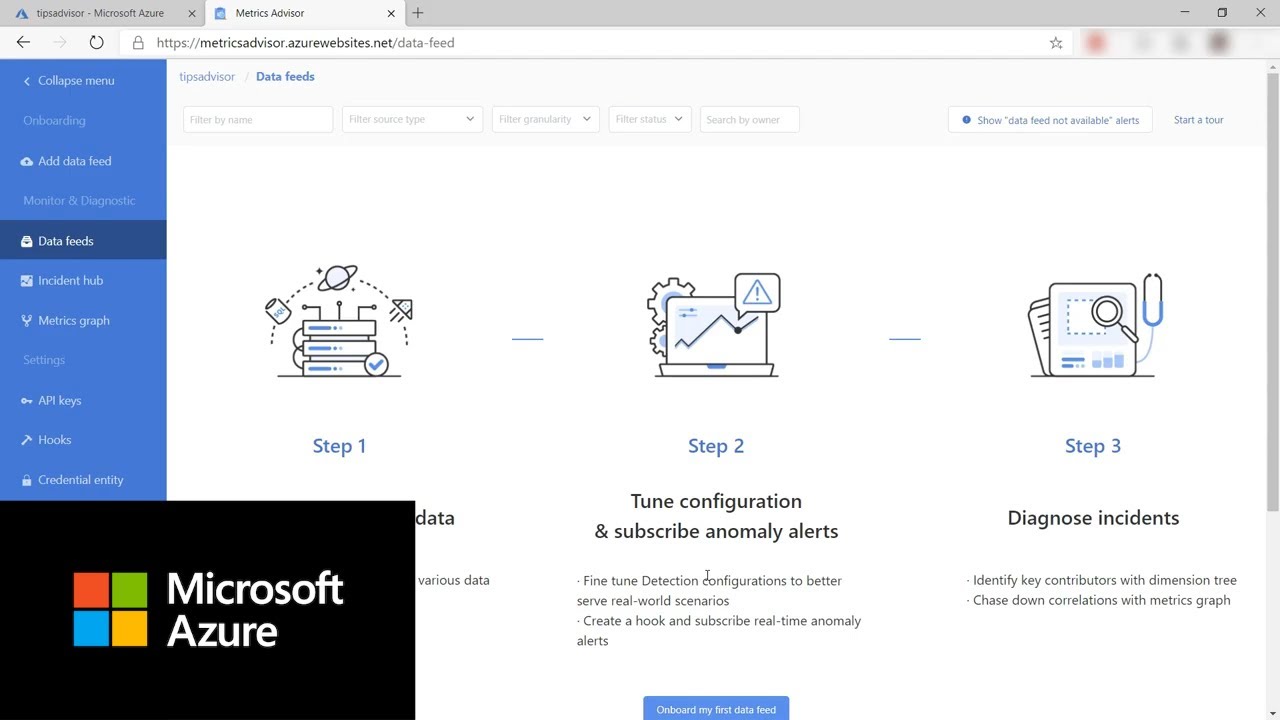1280x720 pixels.
Task: Close the tipsadvisor Azure tab
Action: pyautogui.click(x=191, y=13)
